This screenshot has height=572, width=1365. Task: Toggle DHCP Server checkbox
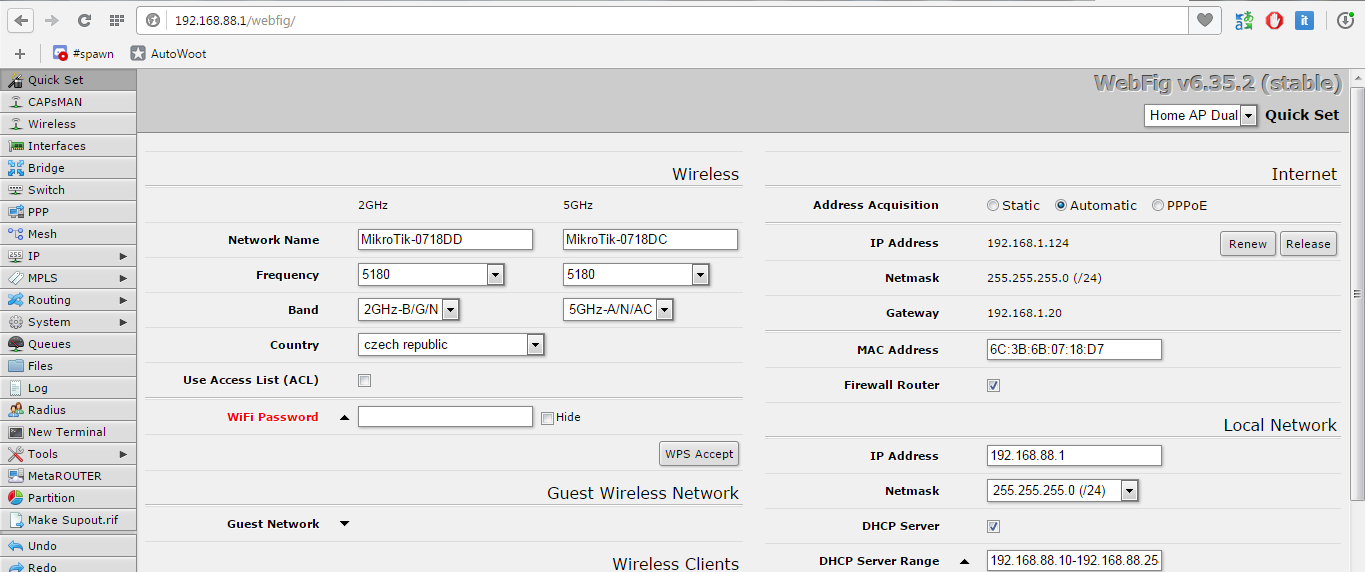[993, 526]
